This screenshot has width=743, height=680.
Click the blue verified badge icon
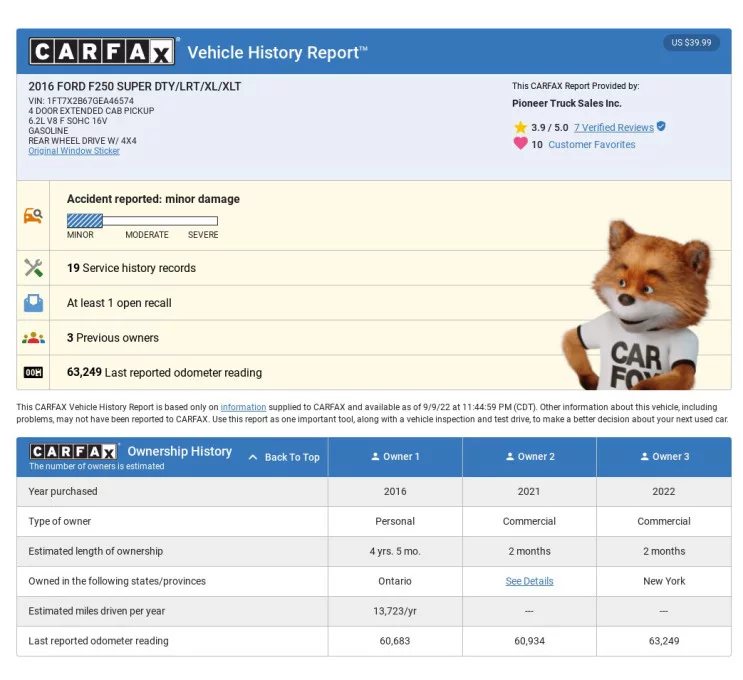click(661, 127)
